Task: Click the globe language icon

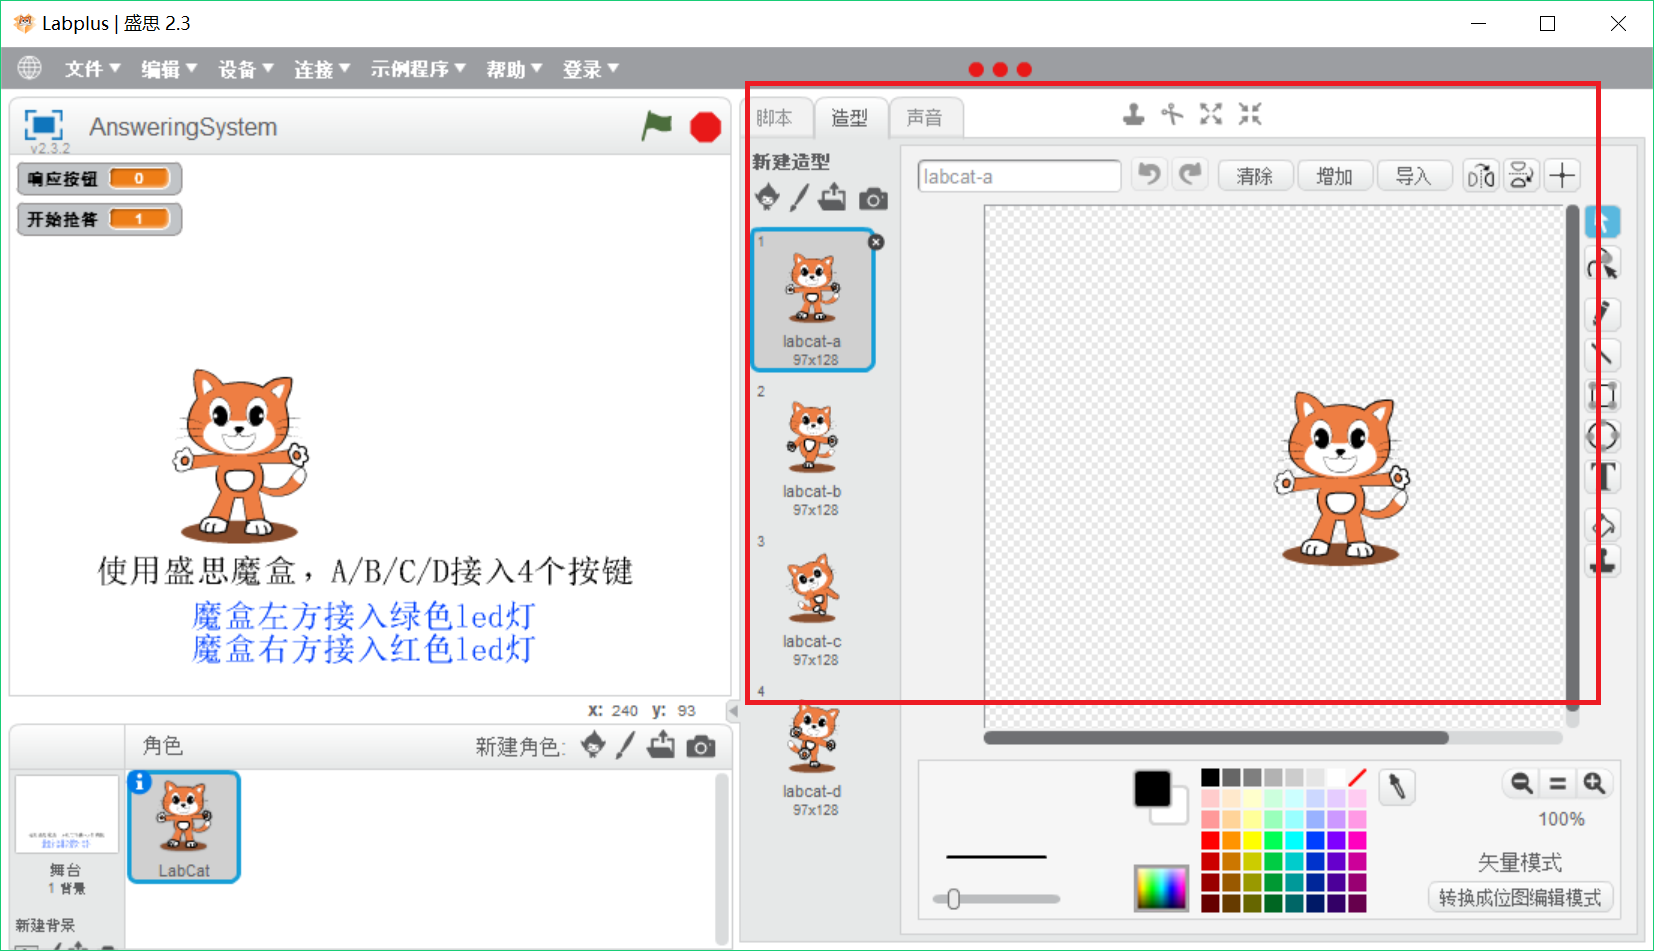Action: (30, 68)
